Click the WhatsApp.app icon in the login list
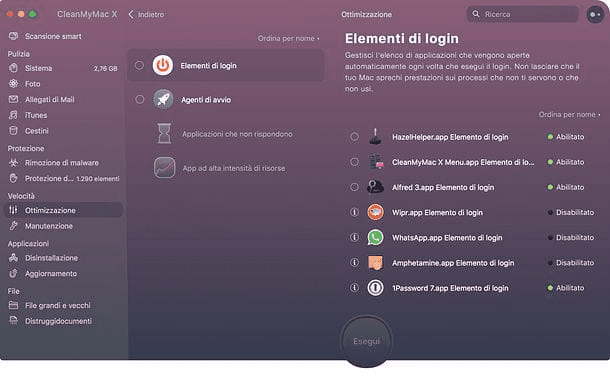The height and width of the screenshot is (385, 610). (x=375, y=238)
